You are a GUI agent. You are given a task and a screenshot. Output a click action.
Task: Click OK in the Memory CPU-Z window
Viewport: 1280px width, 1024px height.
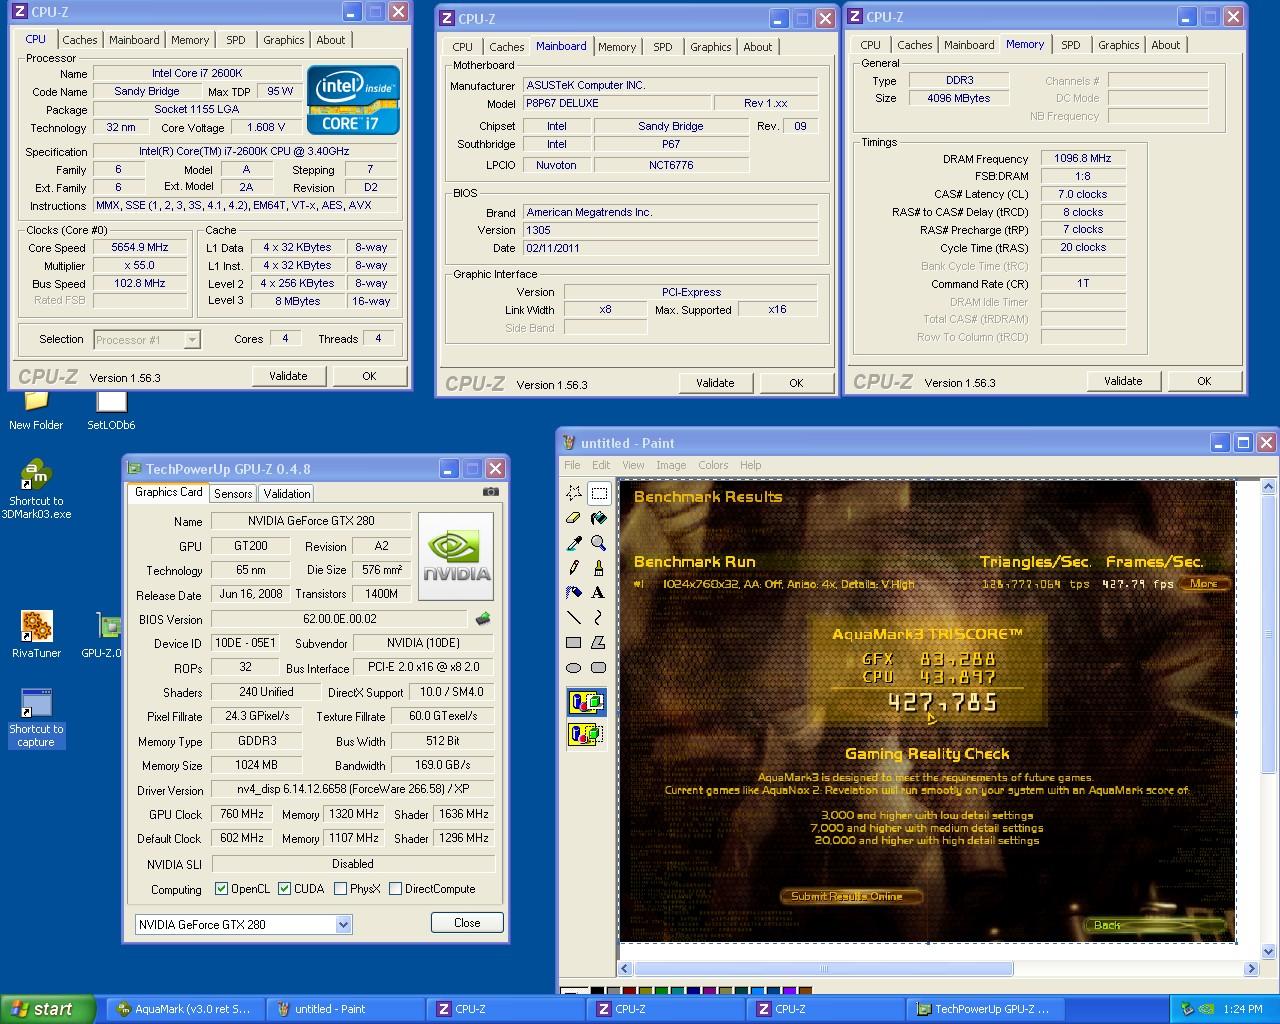(x=1204, y=381)
